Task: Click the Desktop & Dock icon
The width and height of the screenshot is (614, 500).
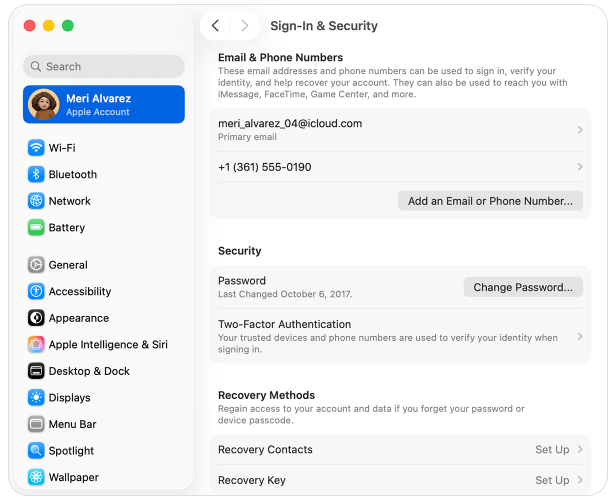Action: [x=36, y=371]
